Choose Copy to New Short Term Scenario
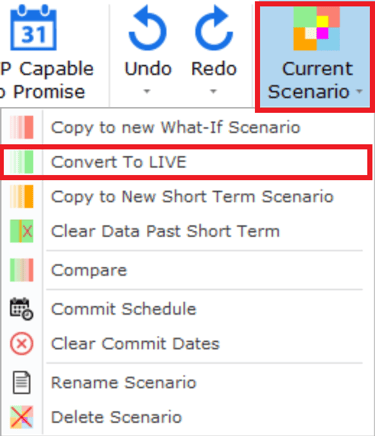The height and width of the screenshot is (436, 375). pyautogui.click(x=192, y=197)
